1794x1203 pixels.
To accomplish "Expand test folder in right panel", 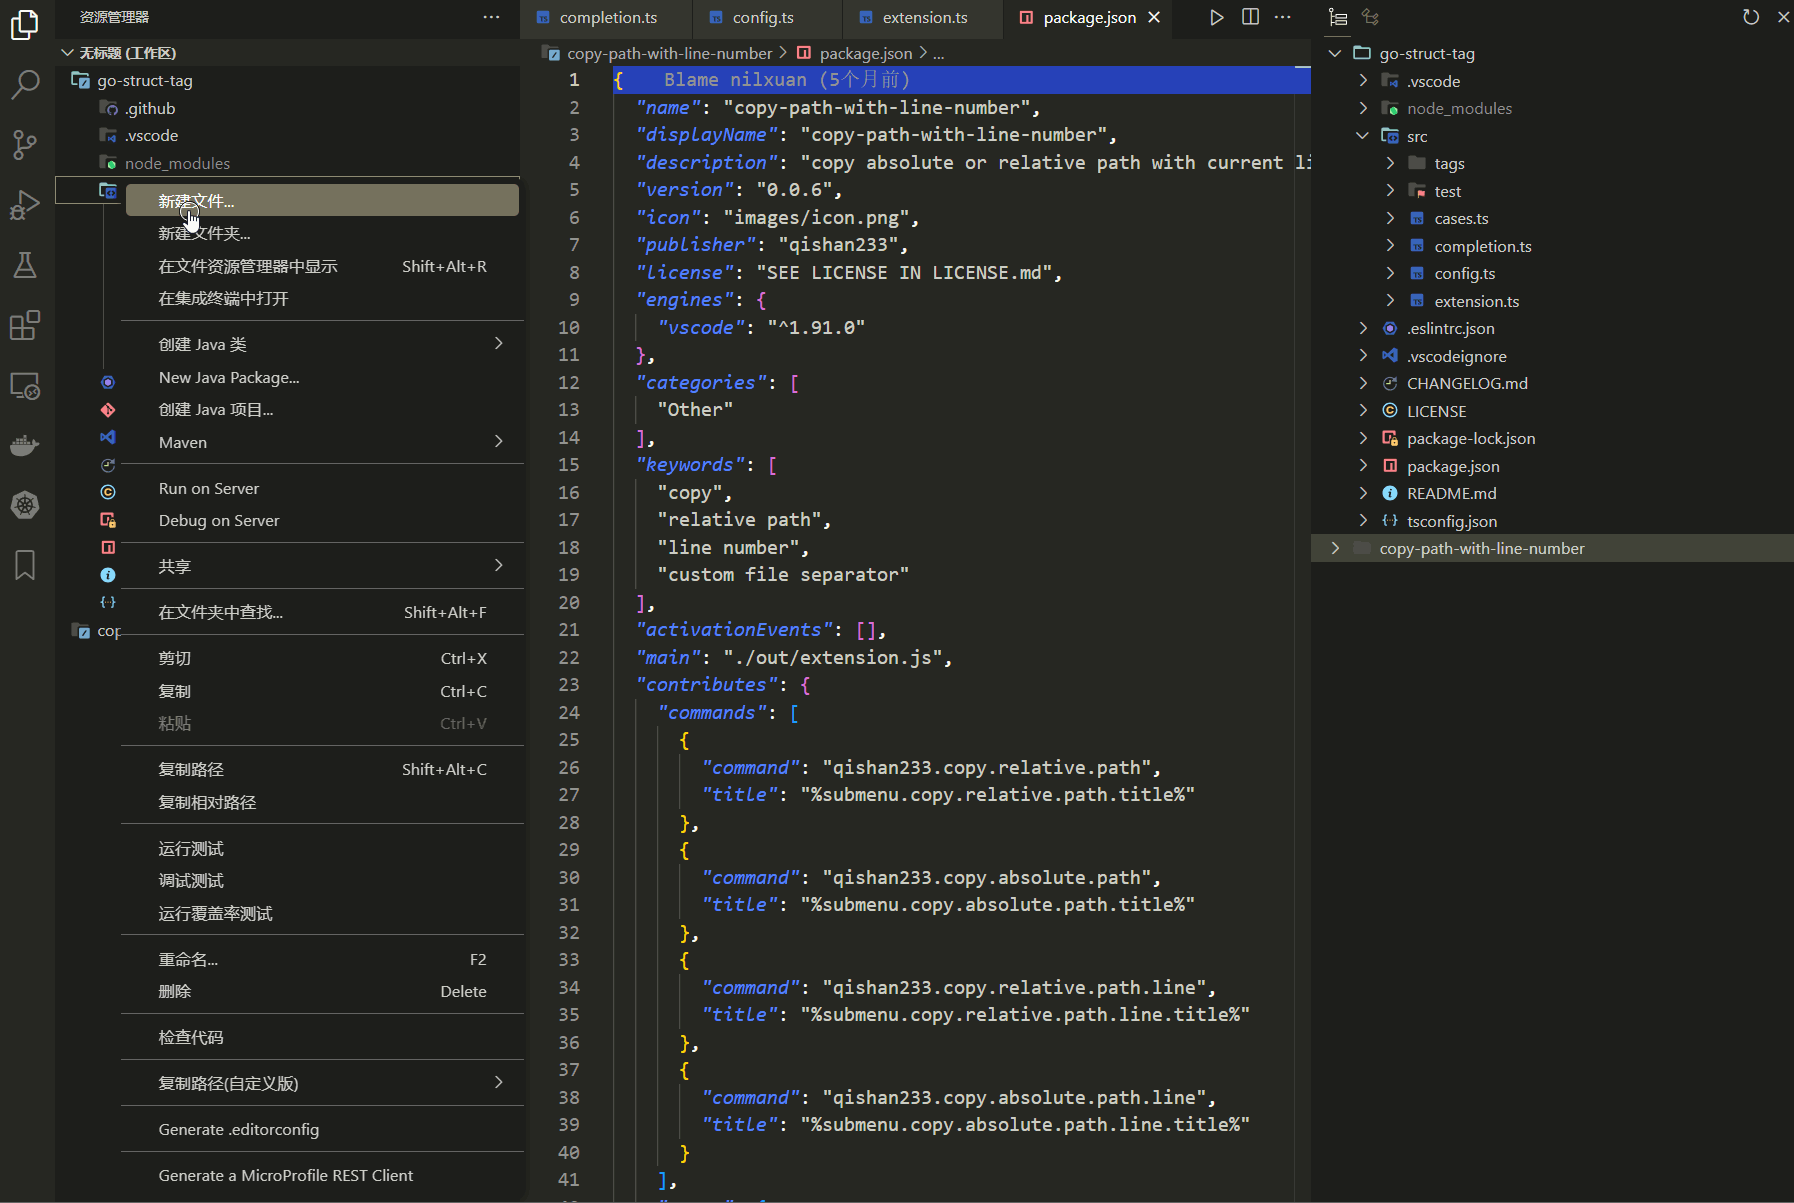I will [1390, 191].
